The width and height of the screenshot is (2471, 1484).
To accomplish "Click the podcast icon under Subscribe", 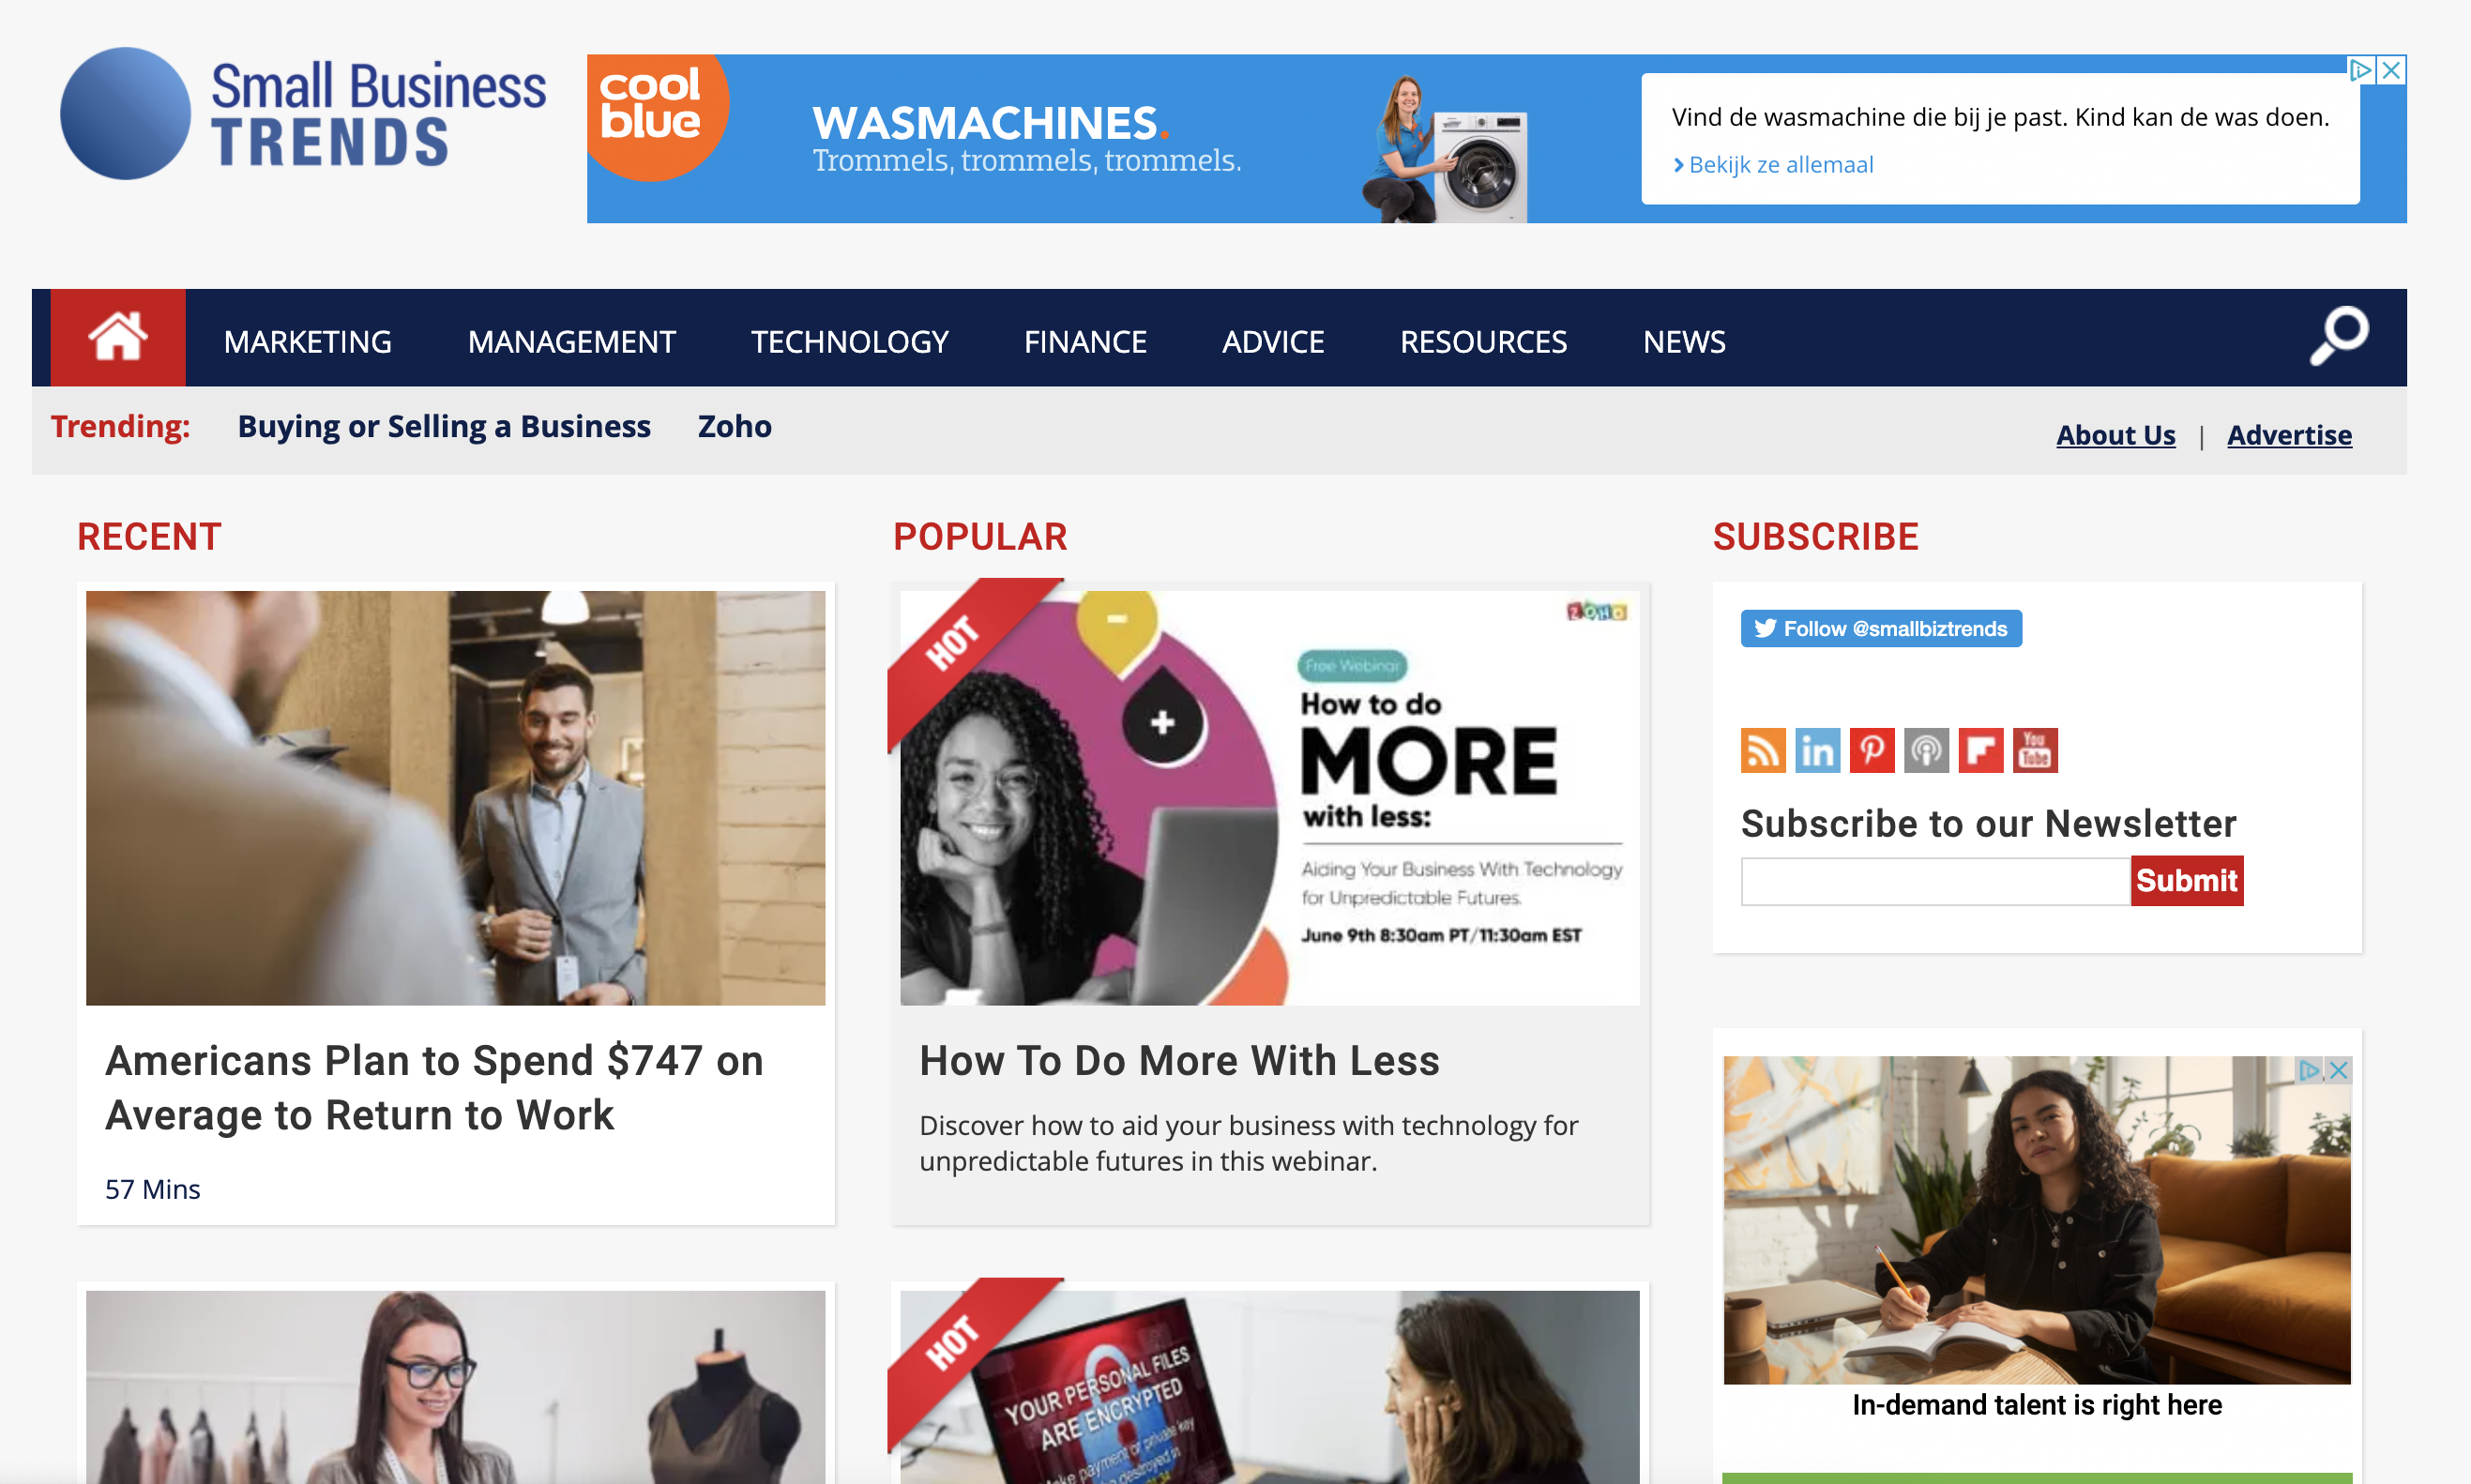I will [1927, 750].
